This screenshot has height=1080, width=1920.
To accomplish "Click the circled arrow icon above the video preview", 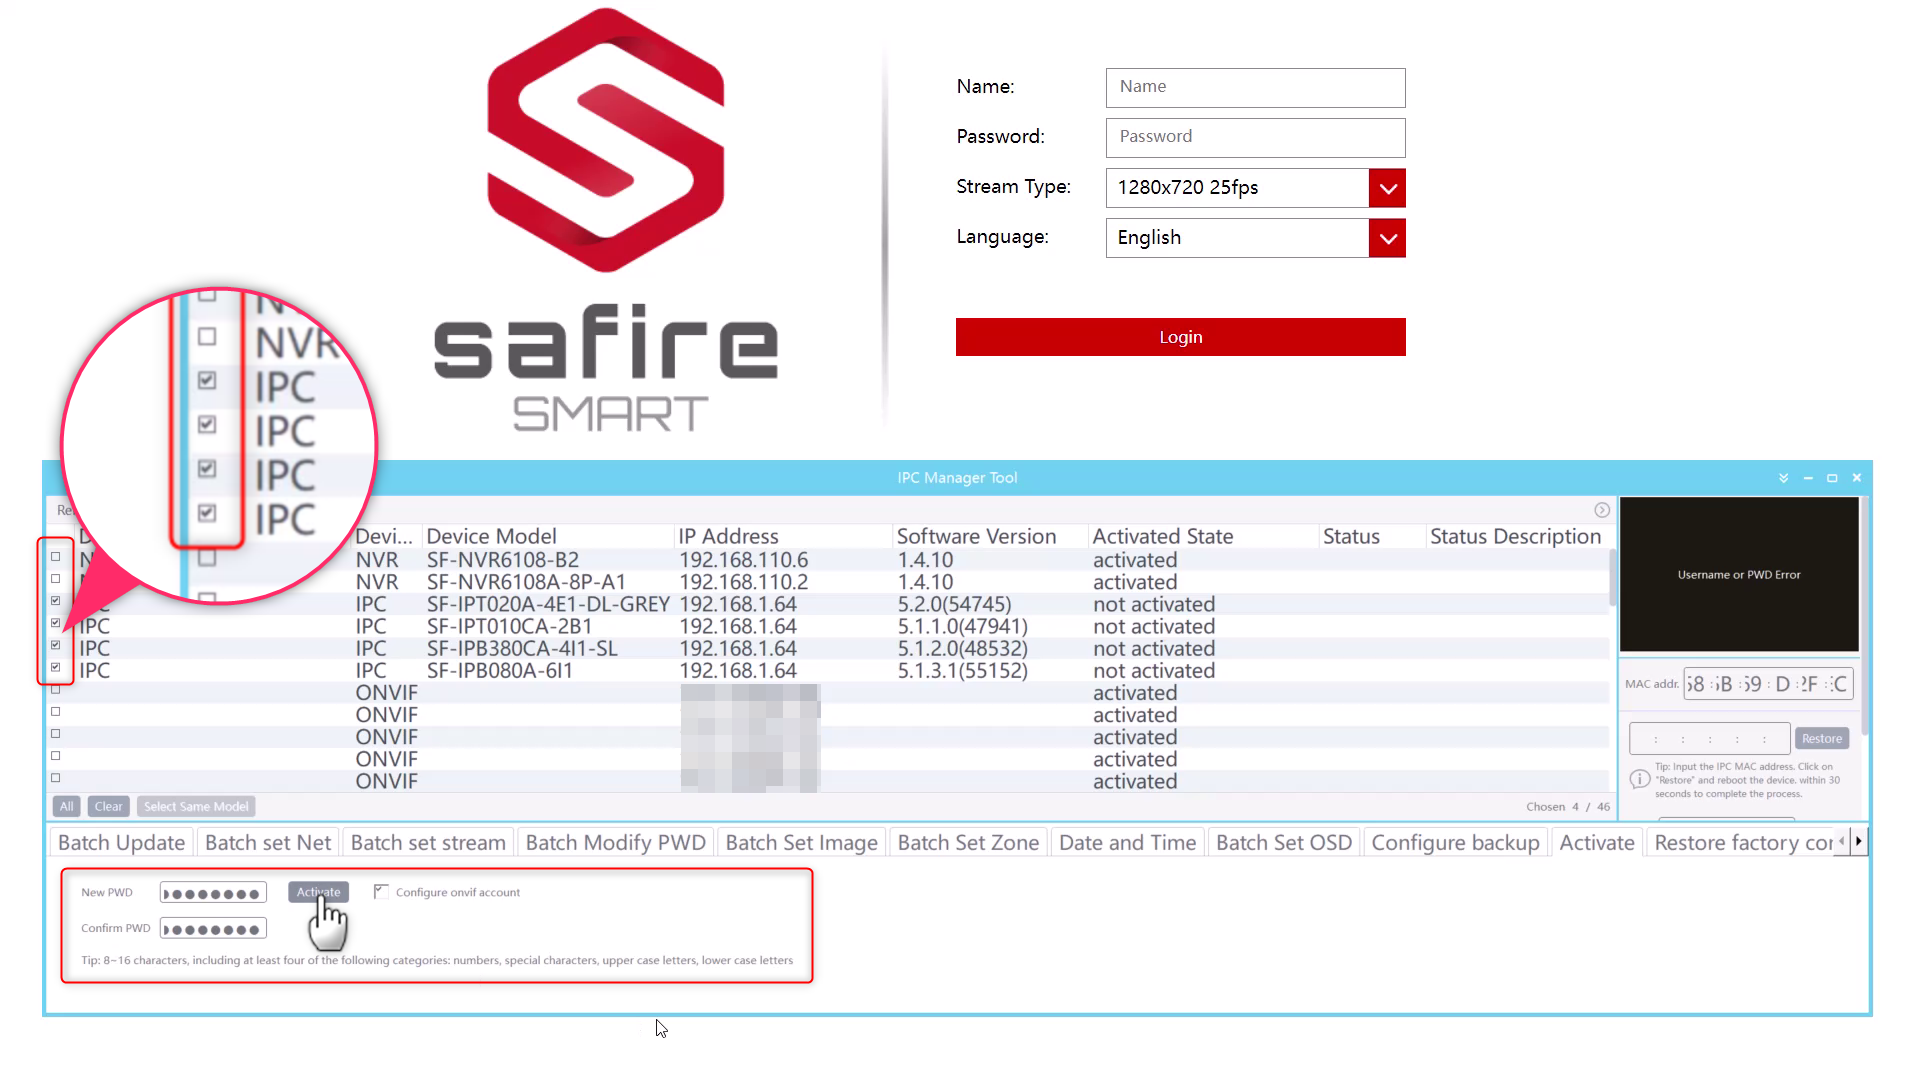I will pos(1602,510).
